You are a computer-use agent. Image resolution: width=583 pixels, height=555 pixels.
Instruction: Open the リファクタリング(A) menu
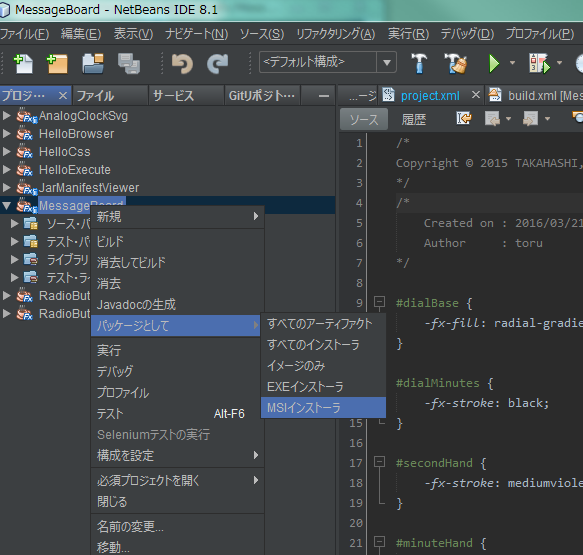(x=336, y=34)
